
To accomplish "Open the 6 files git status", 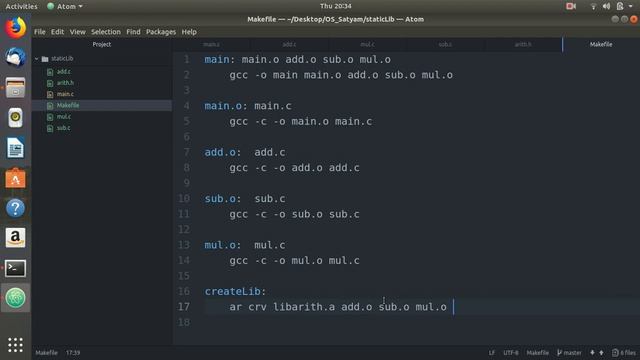I will (x=624, y=353).
